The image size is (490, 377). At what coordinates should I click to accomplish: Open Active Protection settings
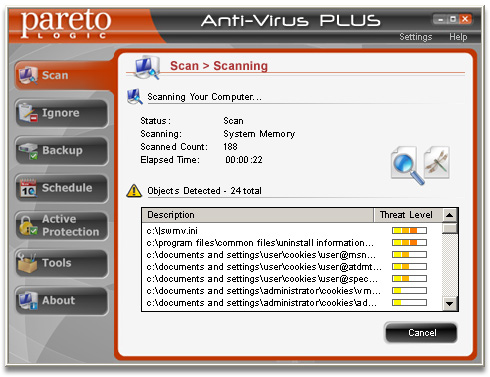coord(62,225)
